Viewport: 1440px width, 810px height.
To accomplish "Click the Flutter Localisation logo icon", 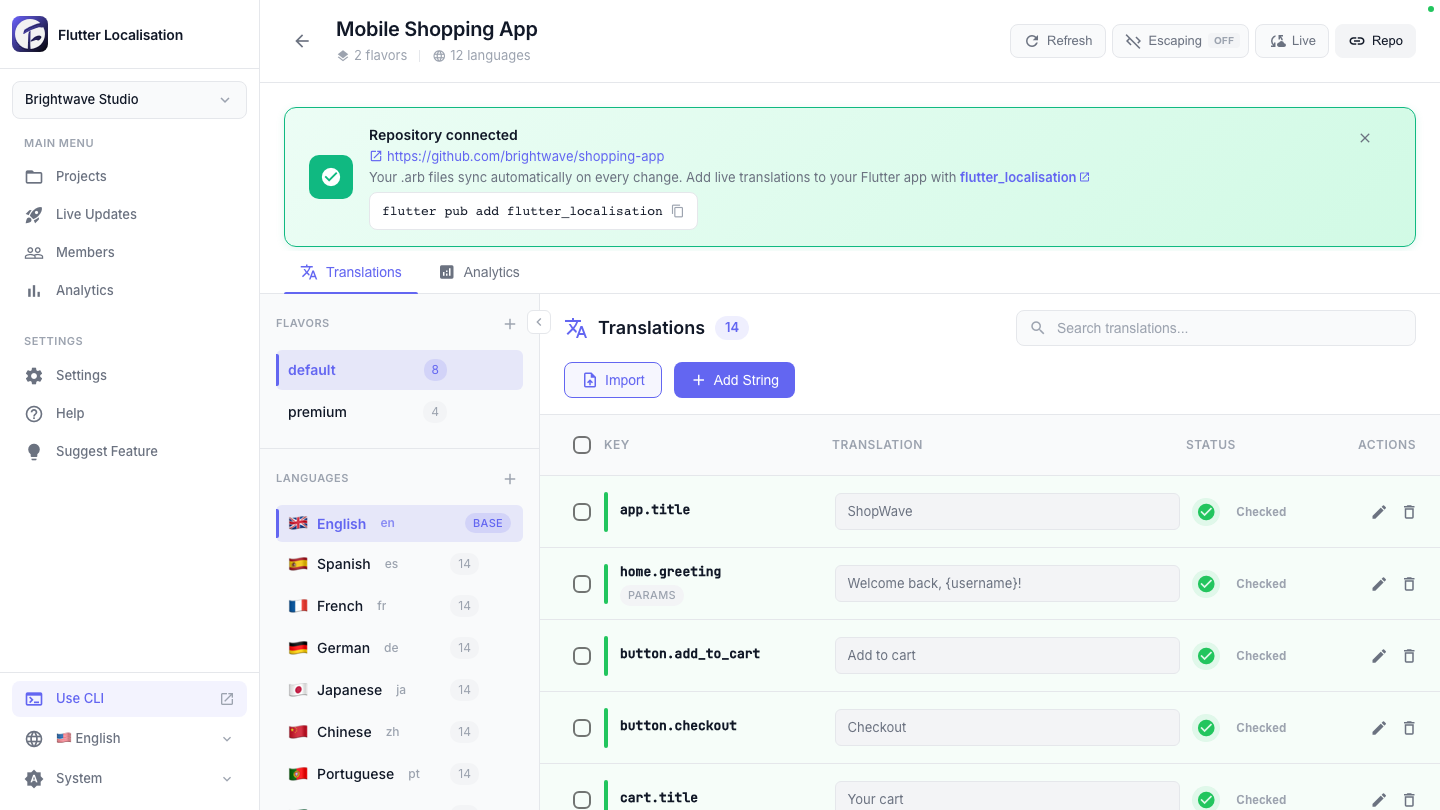I will click(x=30, y=34).
